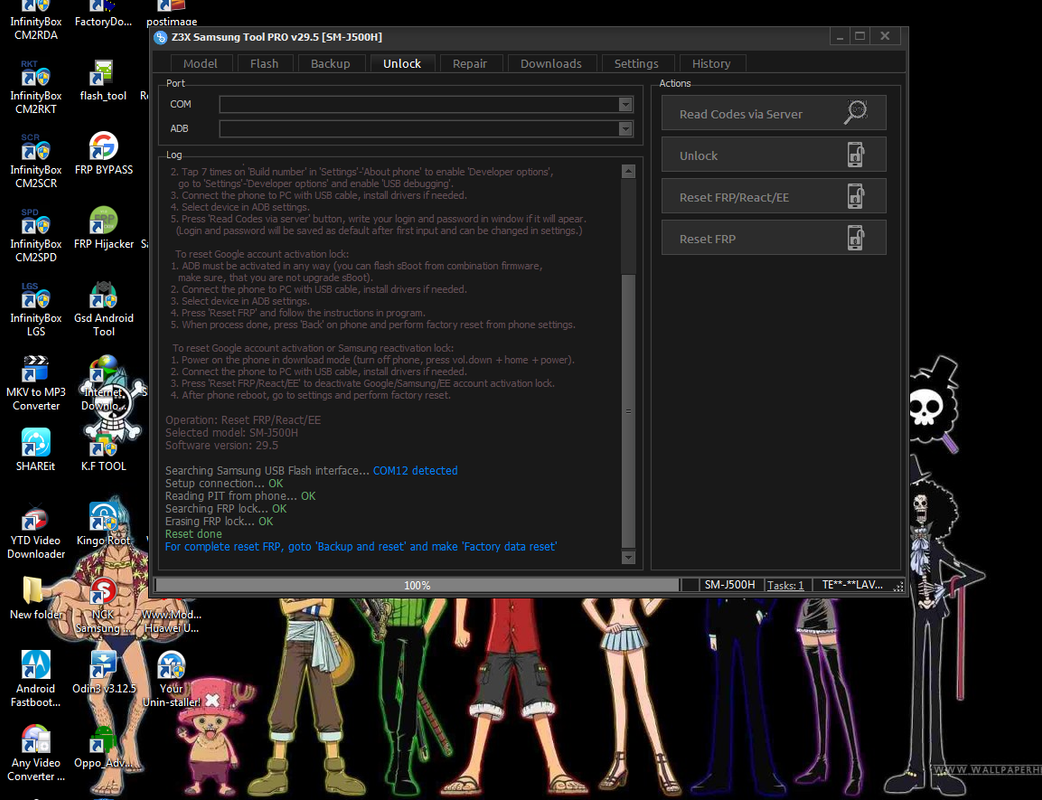This screenshot has width=1042, height=800.
Task: Open FactoryDo... desktop shortcut
Action: [x=103, y=13]
